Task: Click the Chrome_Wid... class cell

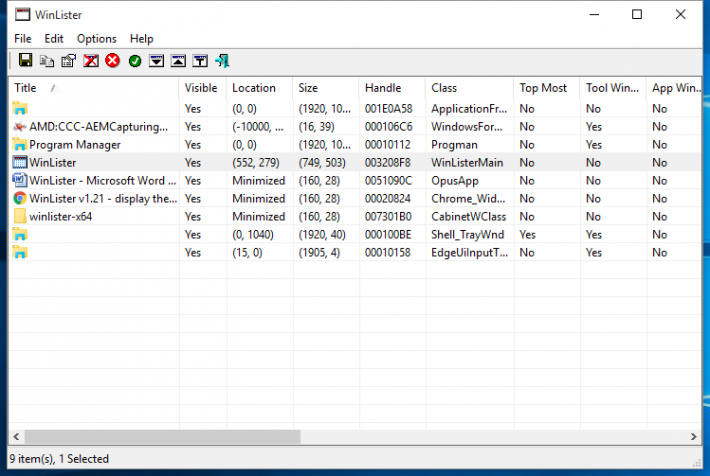Action: 468,198
